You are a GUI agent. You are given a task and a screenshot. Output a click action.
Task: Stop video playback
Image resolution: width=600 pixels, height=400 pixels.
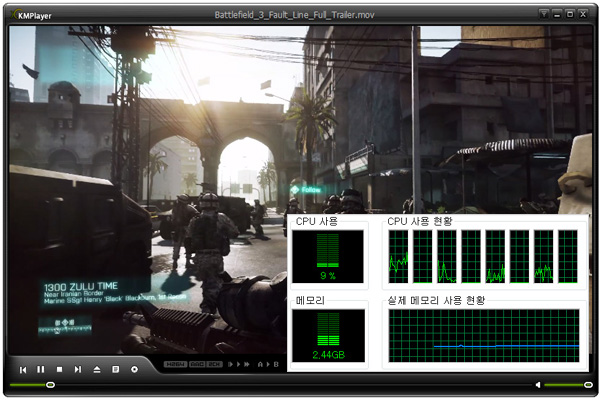59,369
